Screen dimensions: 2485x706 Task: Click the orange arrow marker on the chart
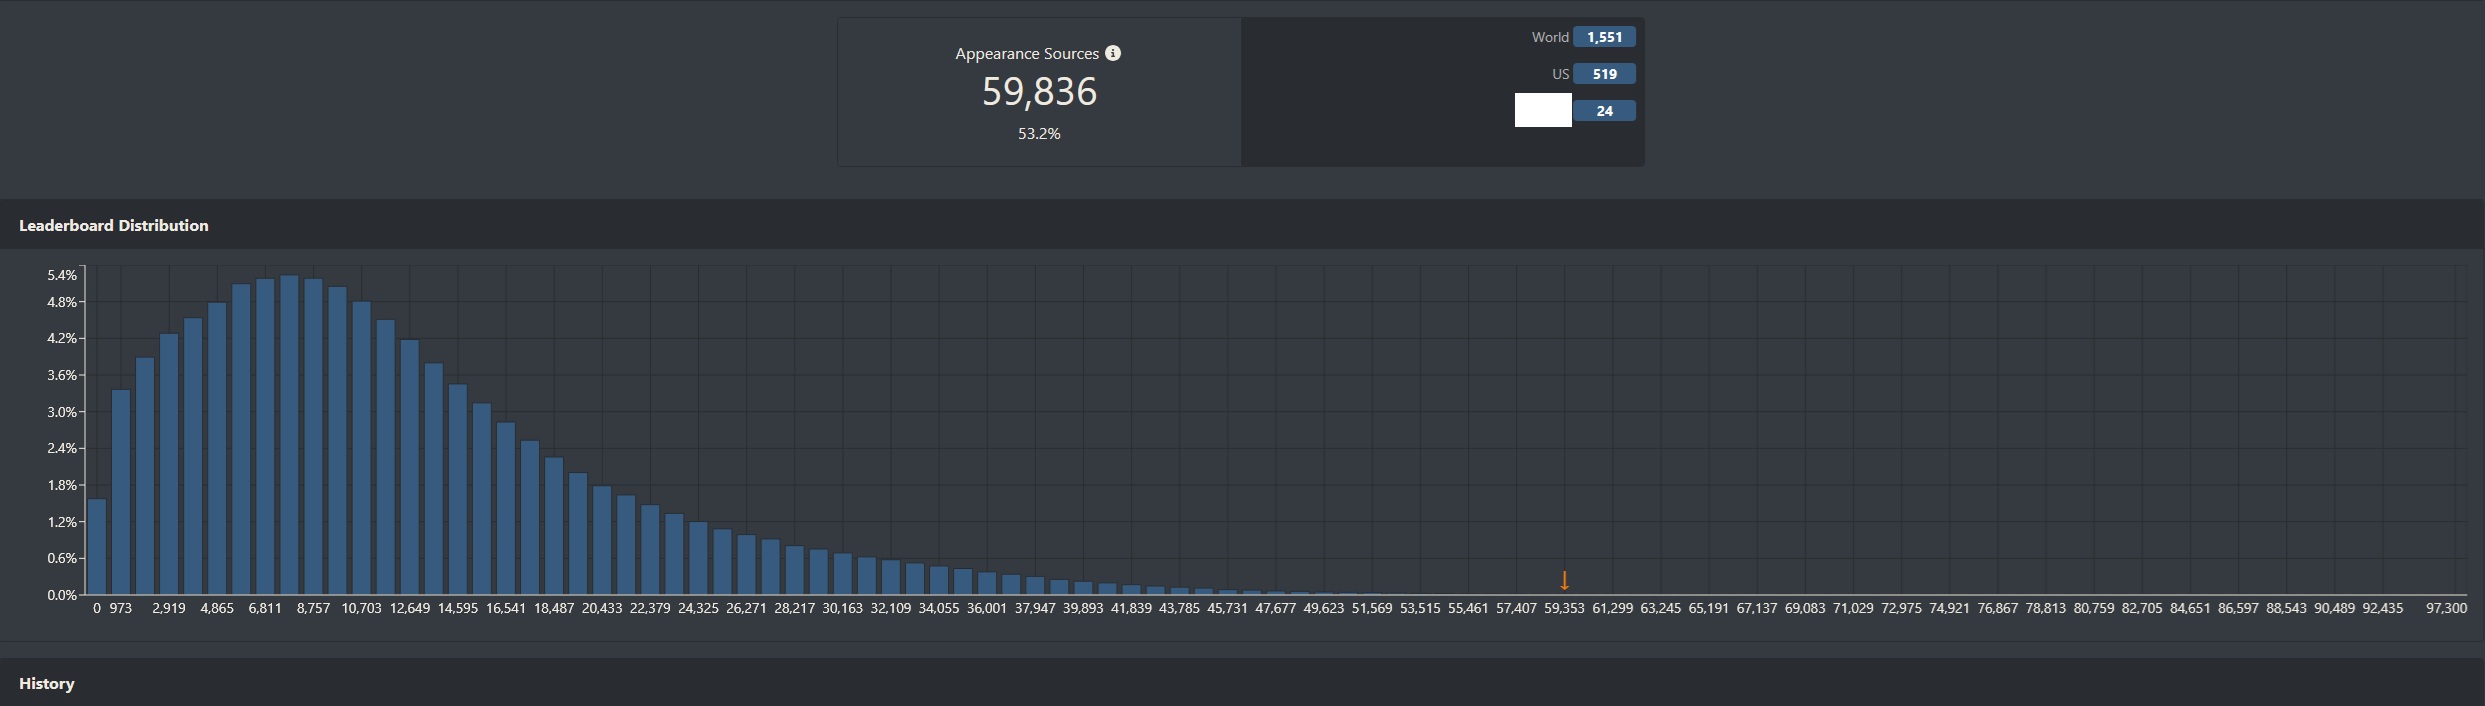(1565, 580)
